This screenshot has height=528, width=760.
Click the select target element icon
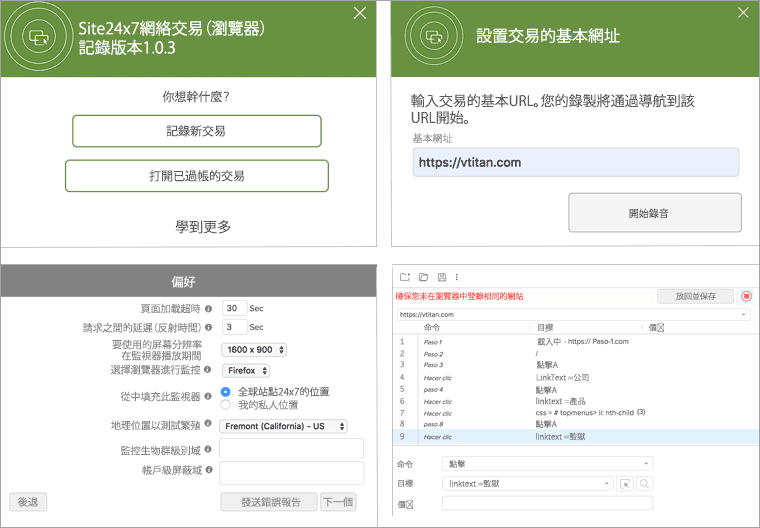click(x=625, y=483)
